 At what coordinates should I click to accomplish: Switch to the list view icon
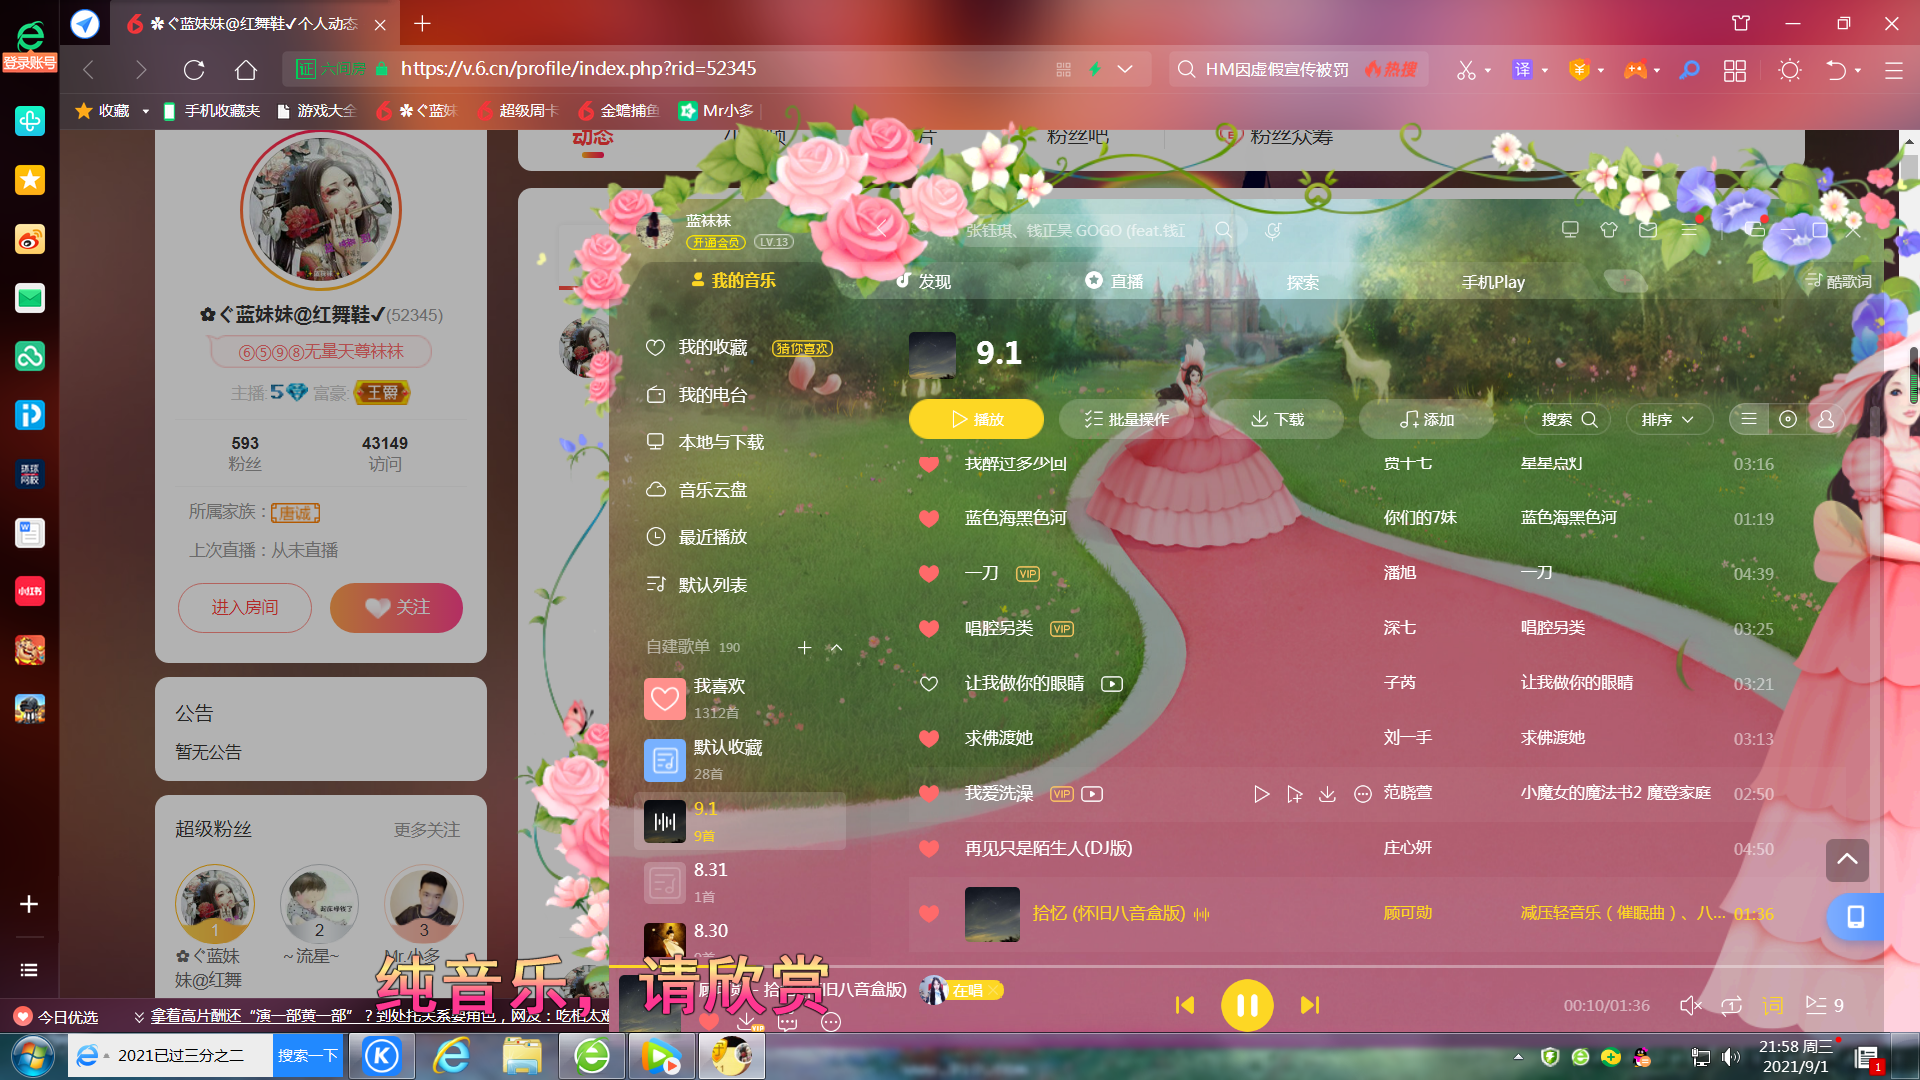(x=1749, y=419)
